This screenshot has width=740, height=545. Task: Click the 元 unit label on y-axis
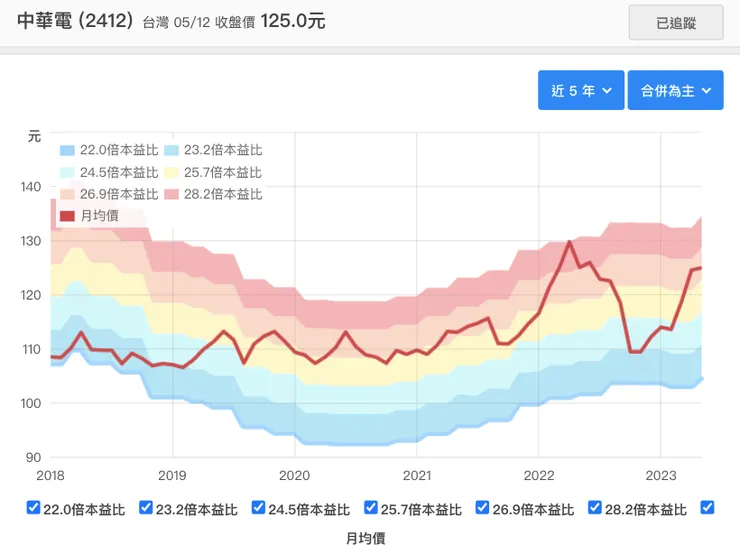click(x=34, y=136)
